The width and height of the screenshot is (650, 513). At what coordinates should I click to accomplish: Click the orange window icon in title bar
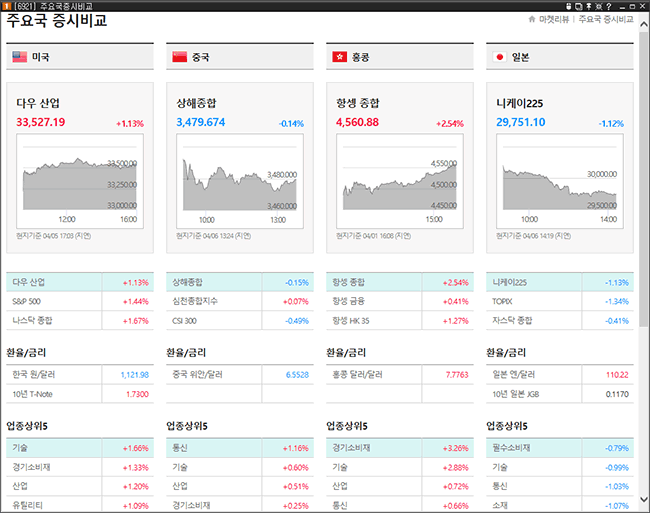click(6, 6)
